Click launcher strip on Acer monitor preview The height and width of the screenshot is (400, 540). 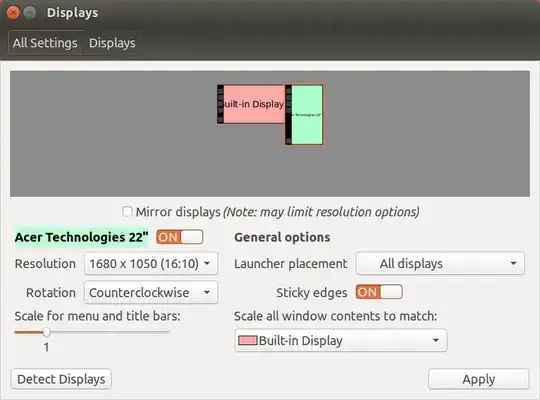click(288, 115)
